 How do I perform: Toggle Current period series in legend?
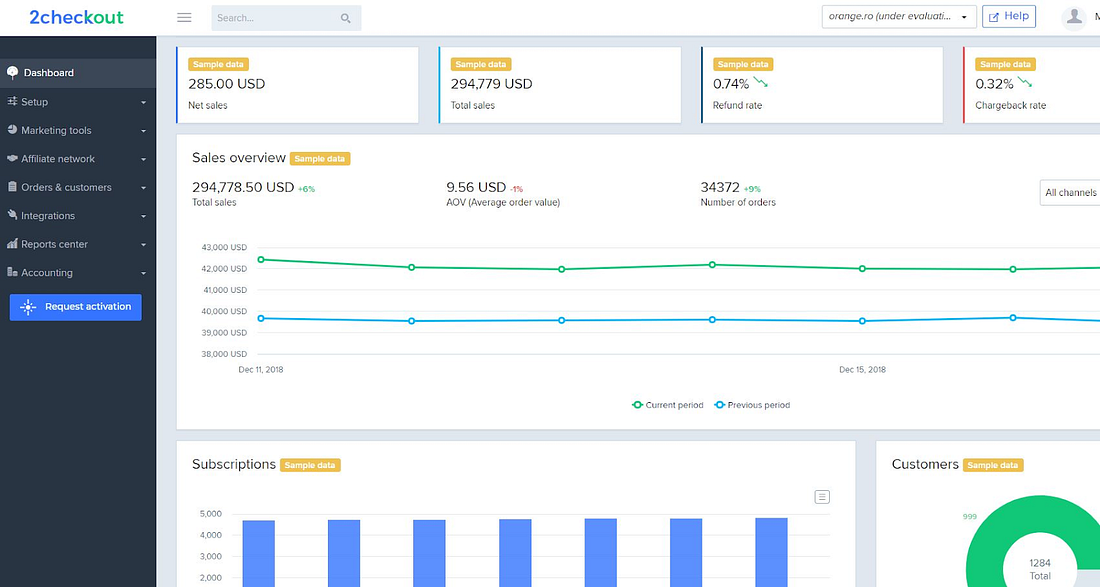[668, 405]
